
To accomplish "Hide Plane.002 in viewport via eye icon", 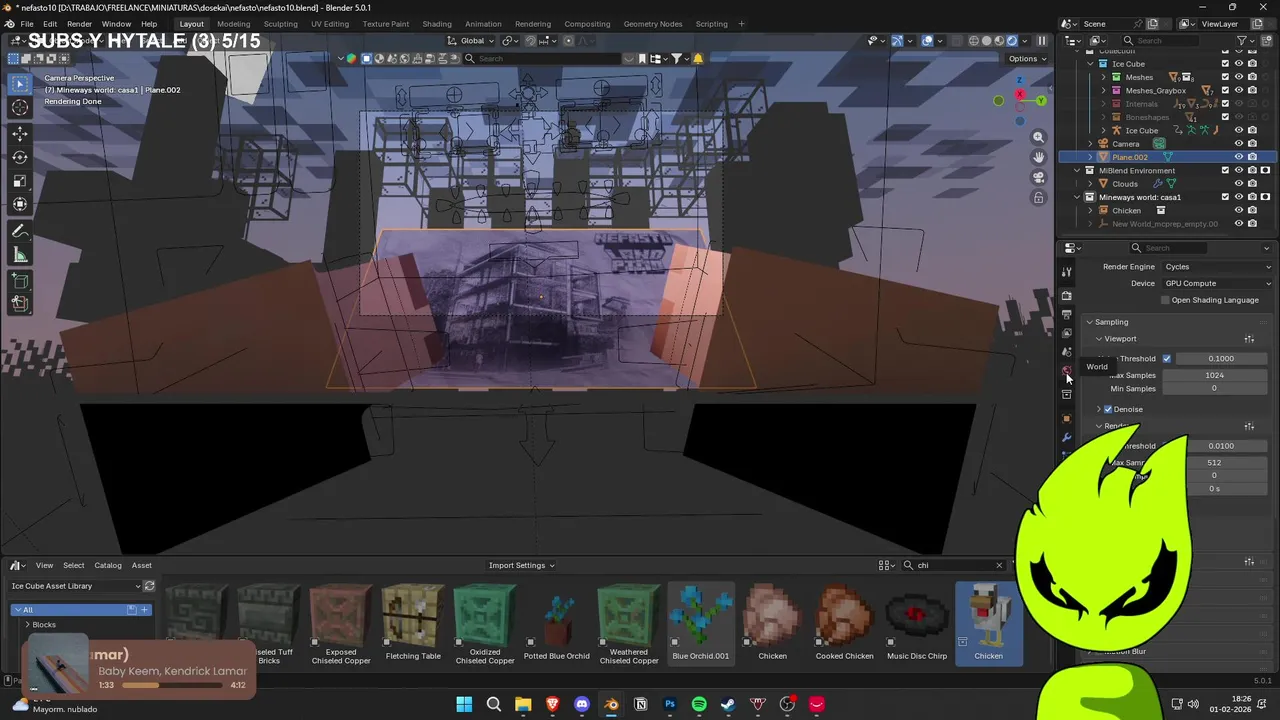I will click(x=1238, y=157).
